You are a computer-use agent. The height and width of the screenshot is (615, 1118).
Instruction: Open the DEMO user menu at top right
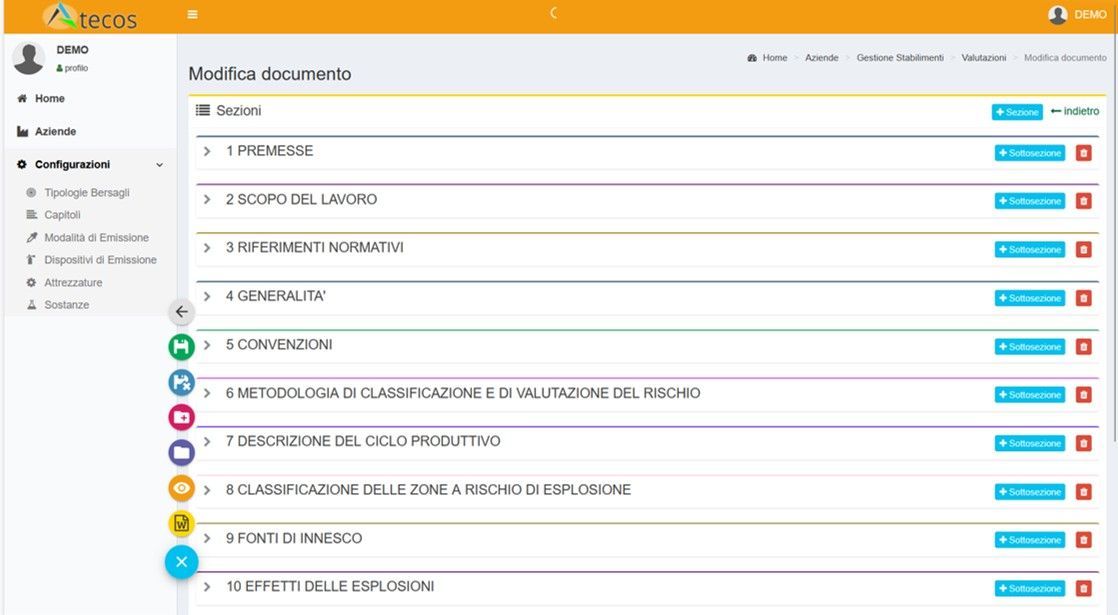point(1077,15)
